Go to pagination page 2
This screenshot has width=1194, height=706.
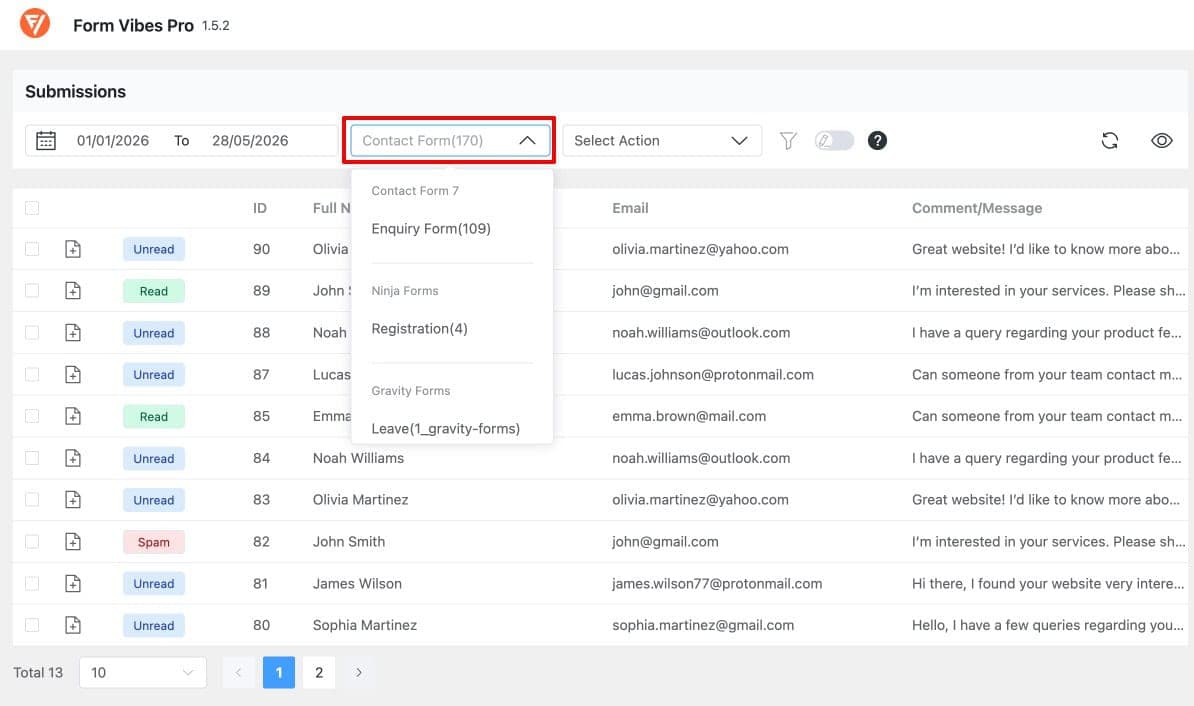coord(319,672)
